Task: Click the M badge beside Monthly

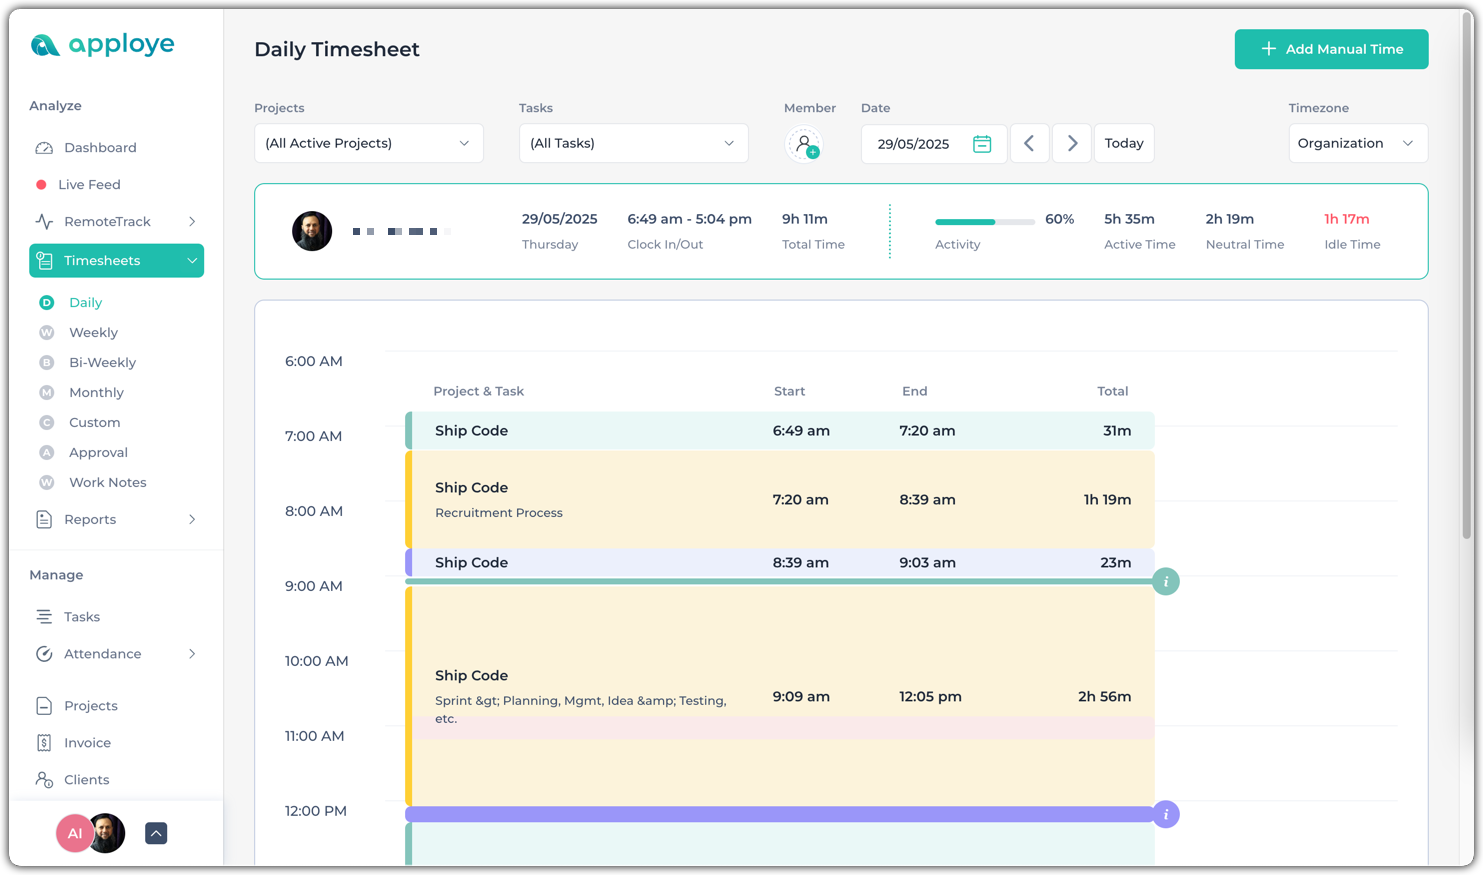Action: tap(46, 393)
